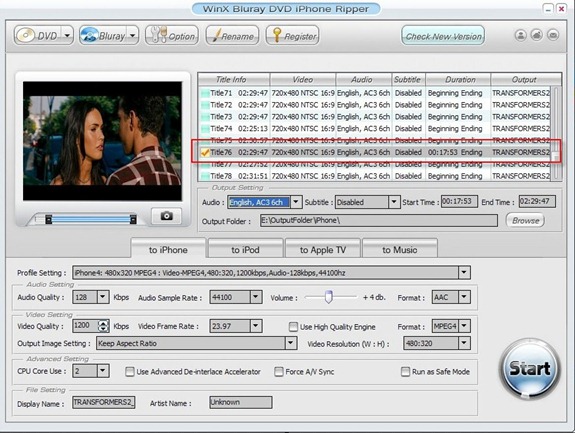Image resolution: width=575 pixels, height=433 pixels.
Task: Toggle the Title71 row checkbox
Action: pos(205,93)
